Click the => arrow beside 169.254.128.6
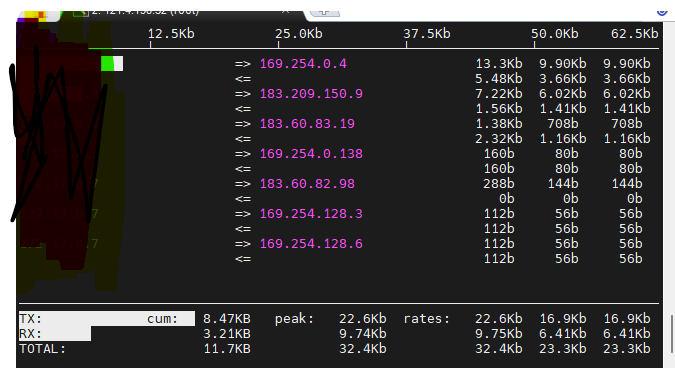This screenshot has height=368, width=675. (243, 244)
